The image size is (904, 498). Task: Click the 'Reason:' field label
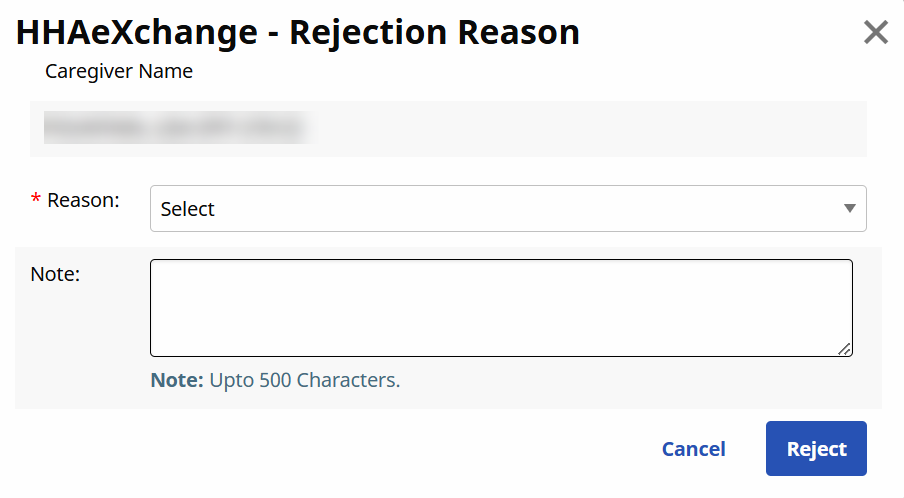[83, 200]
